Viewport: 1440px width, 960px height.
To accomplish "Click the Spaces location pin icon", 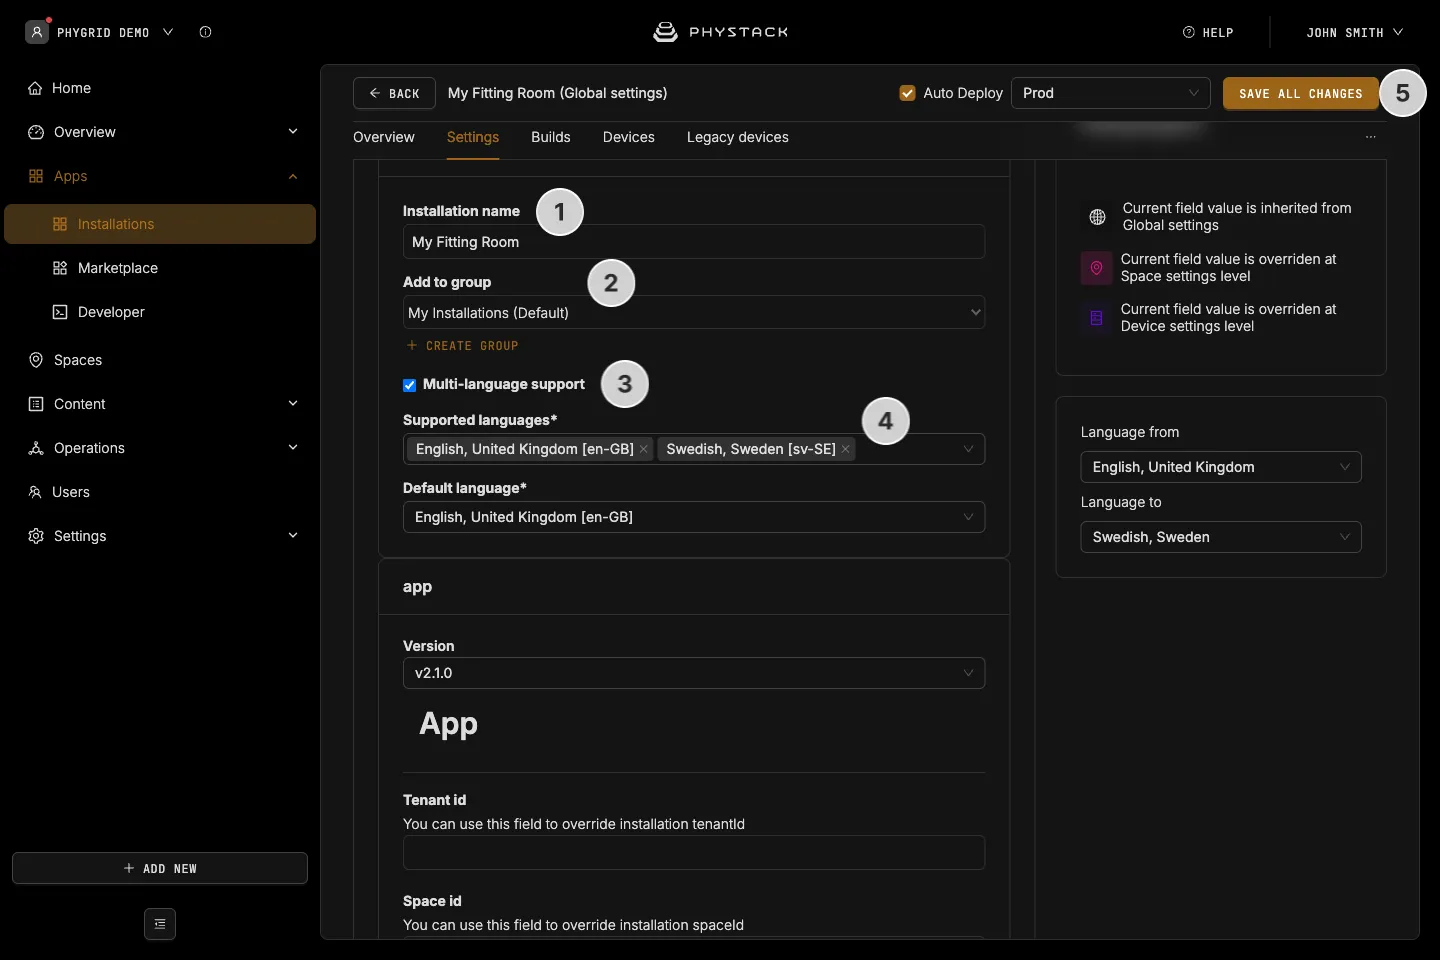I will pos(36,360).
